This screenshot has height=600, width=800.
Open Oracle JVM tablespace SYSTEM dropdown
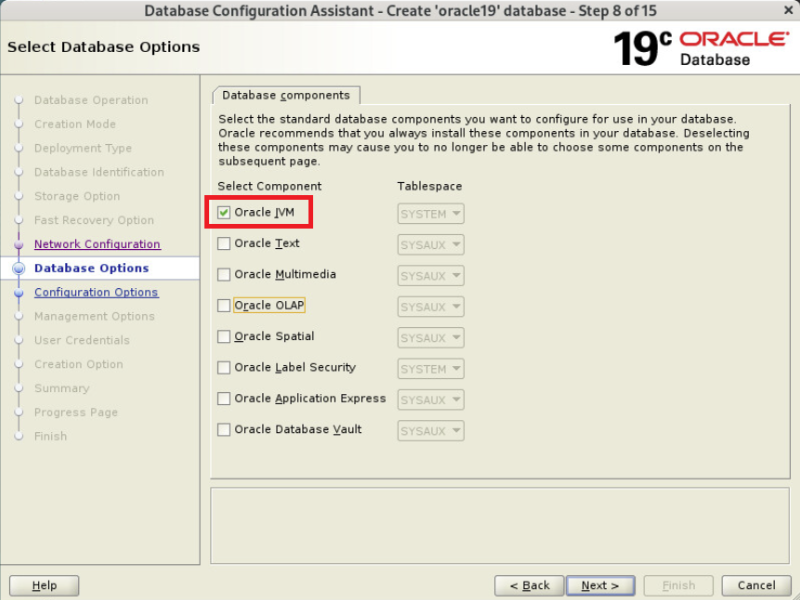pos(431,214)
